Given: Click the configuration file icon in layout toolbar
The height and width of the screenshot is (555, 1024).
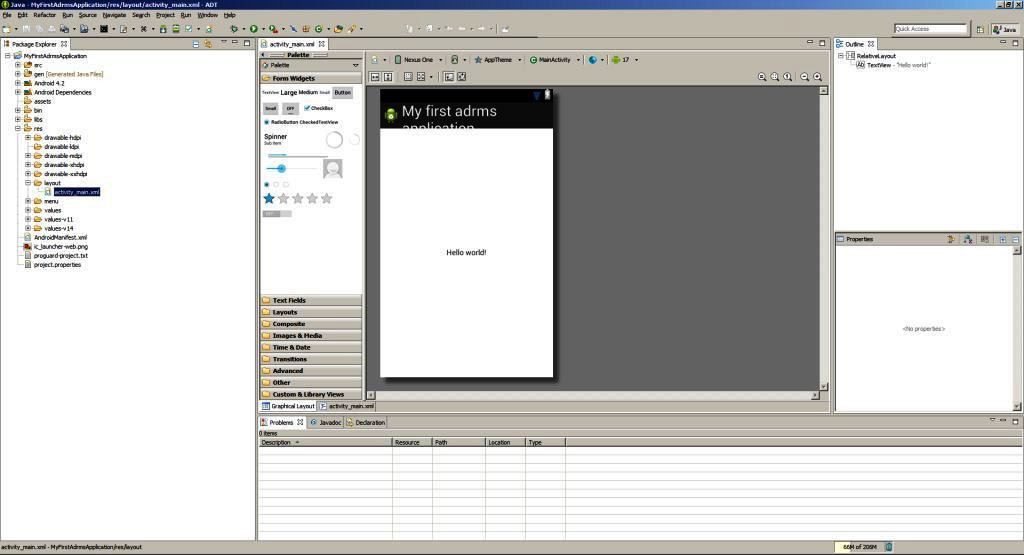Looking at the screenshot, I should [375, 59].
